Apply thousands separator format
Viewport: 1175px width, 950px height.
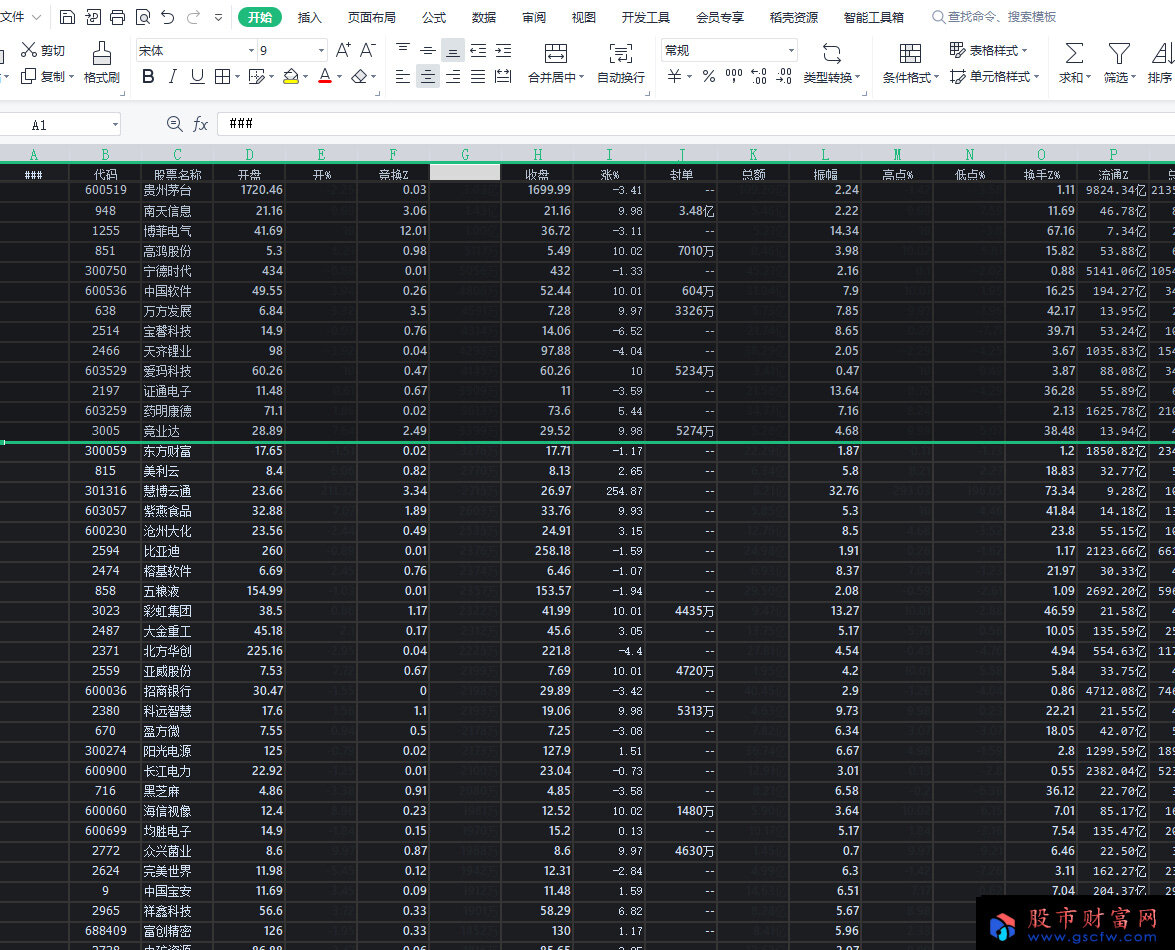[x=734, y=76]
